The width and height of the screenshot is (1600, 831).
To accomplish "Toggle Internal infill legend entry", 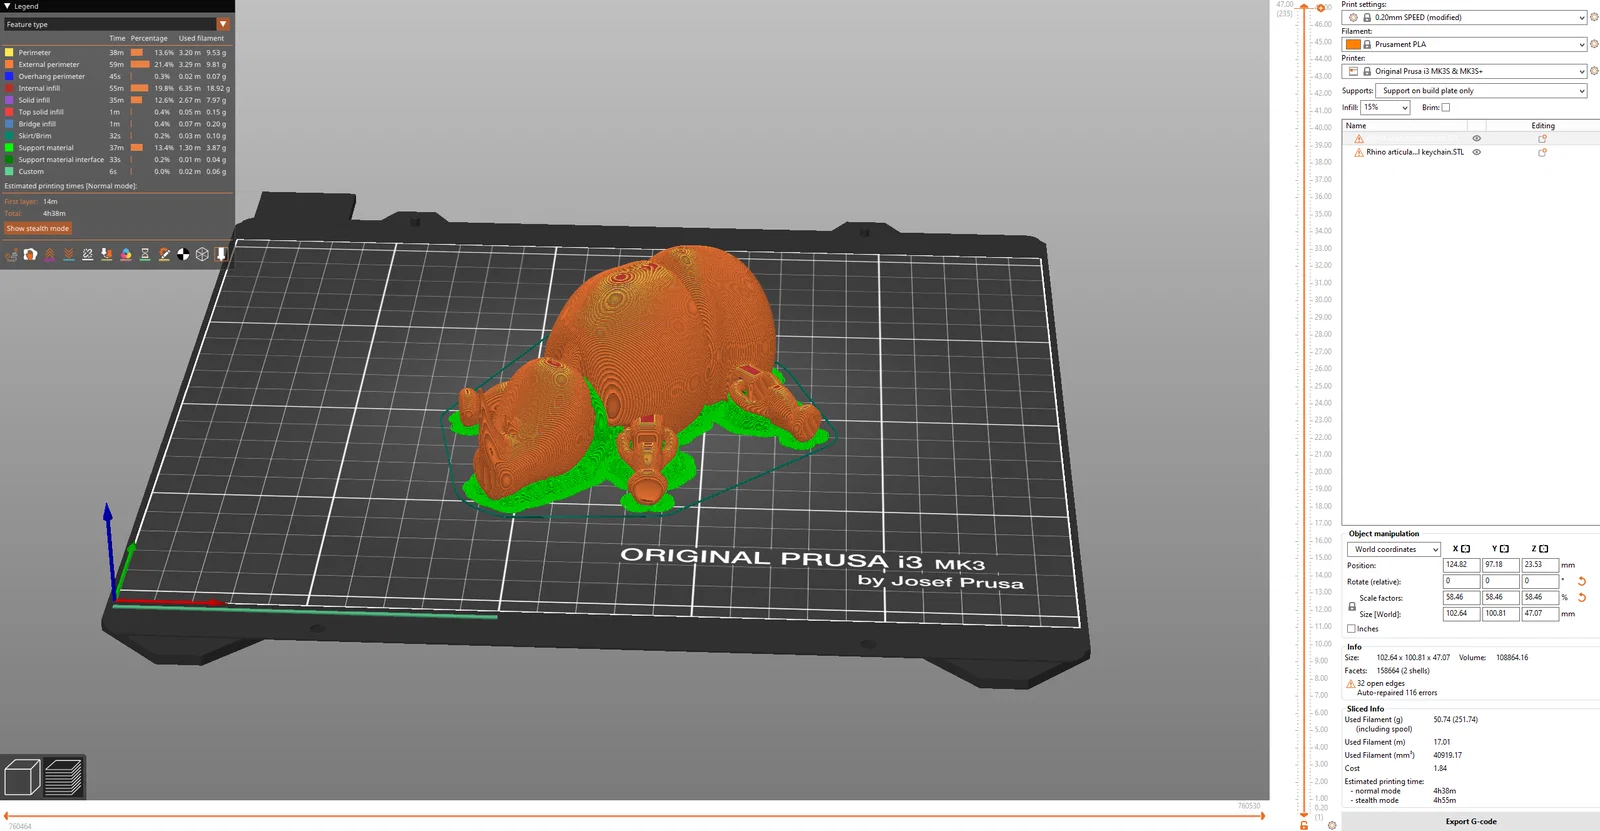I will pos(116,88).
